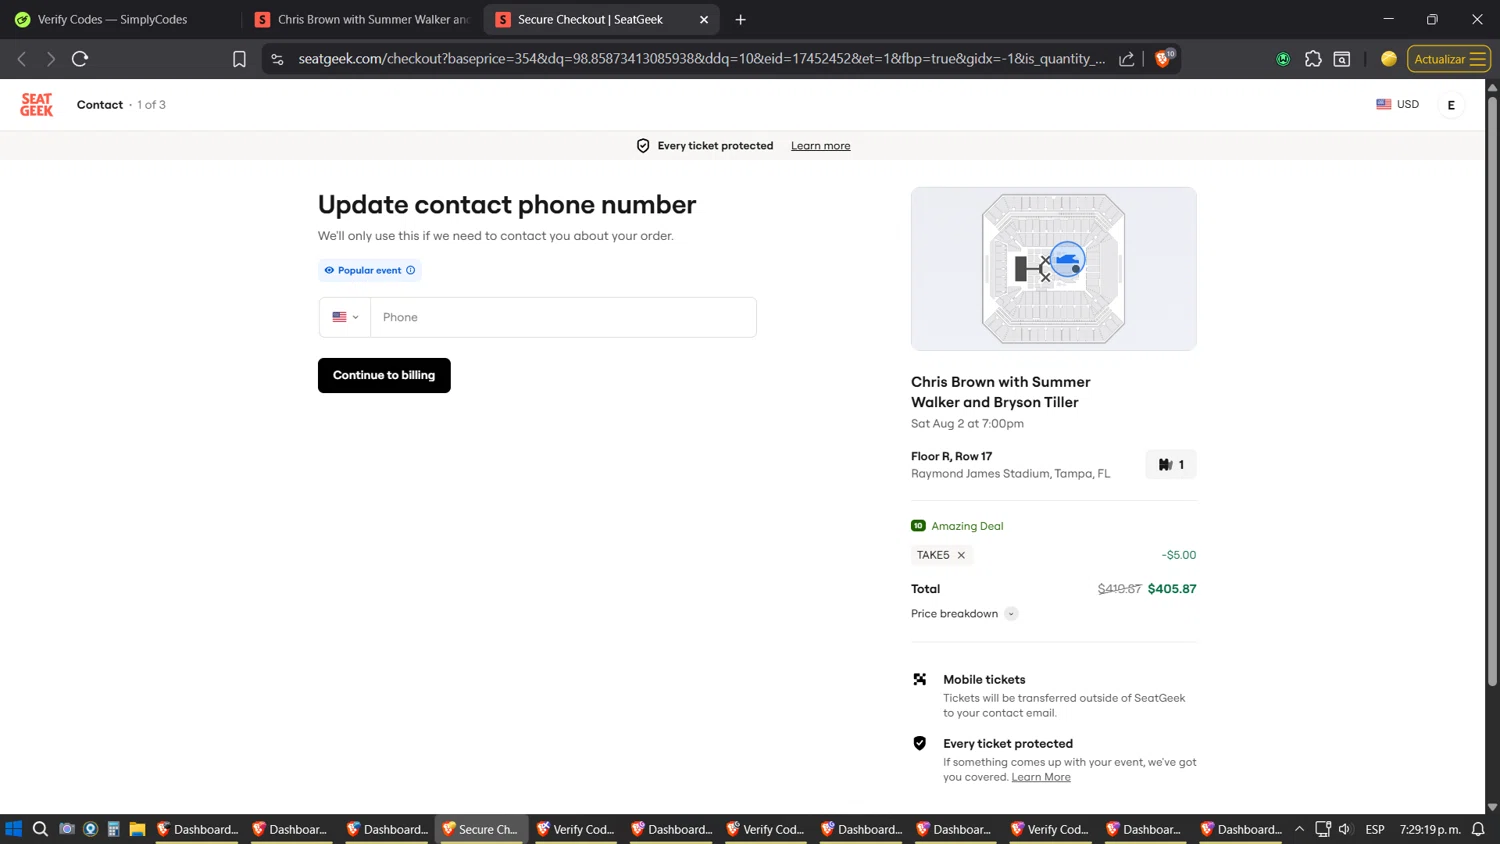Click the Amazing Deal score badge
The height and width of the screenshot is (844, 1500).
point(918,526)
